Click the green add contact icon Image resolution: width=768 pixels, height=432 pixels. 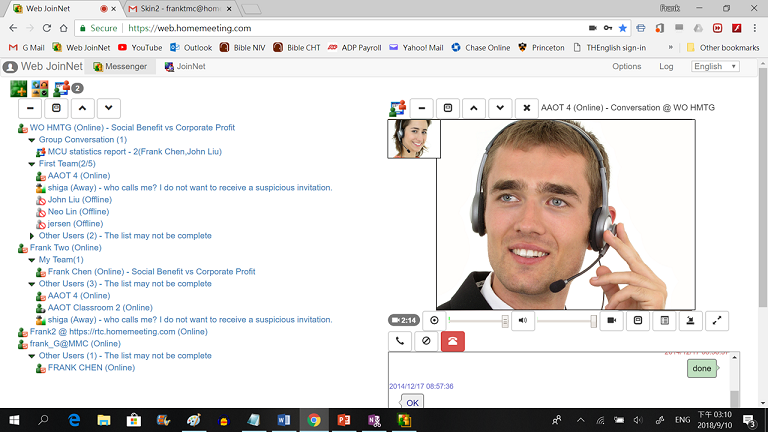point(19,88)
